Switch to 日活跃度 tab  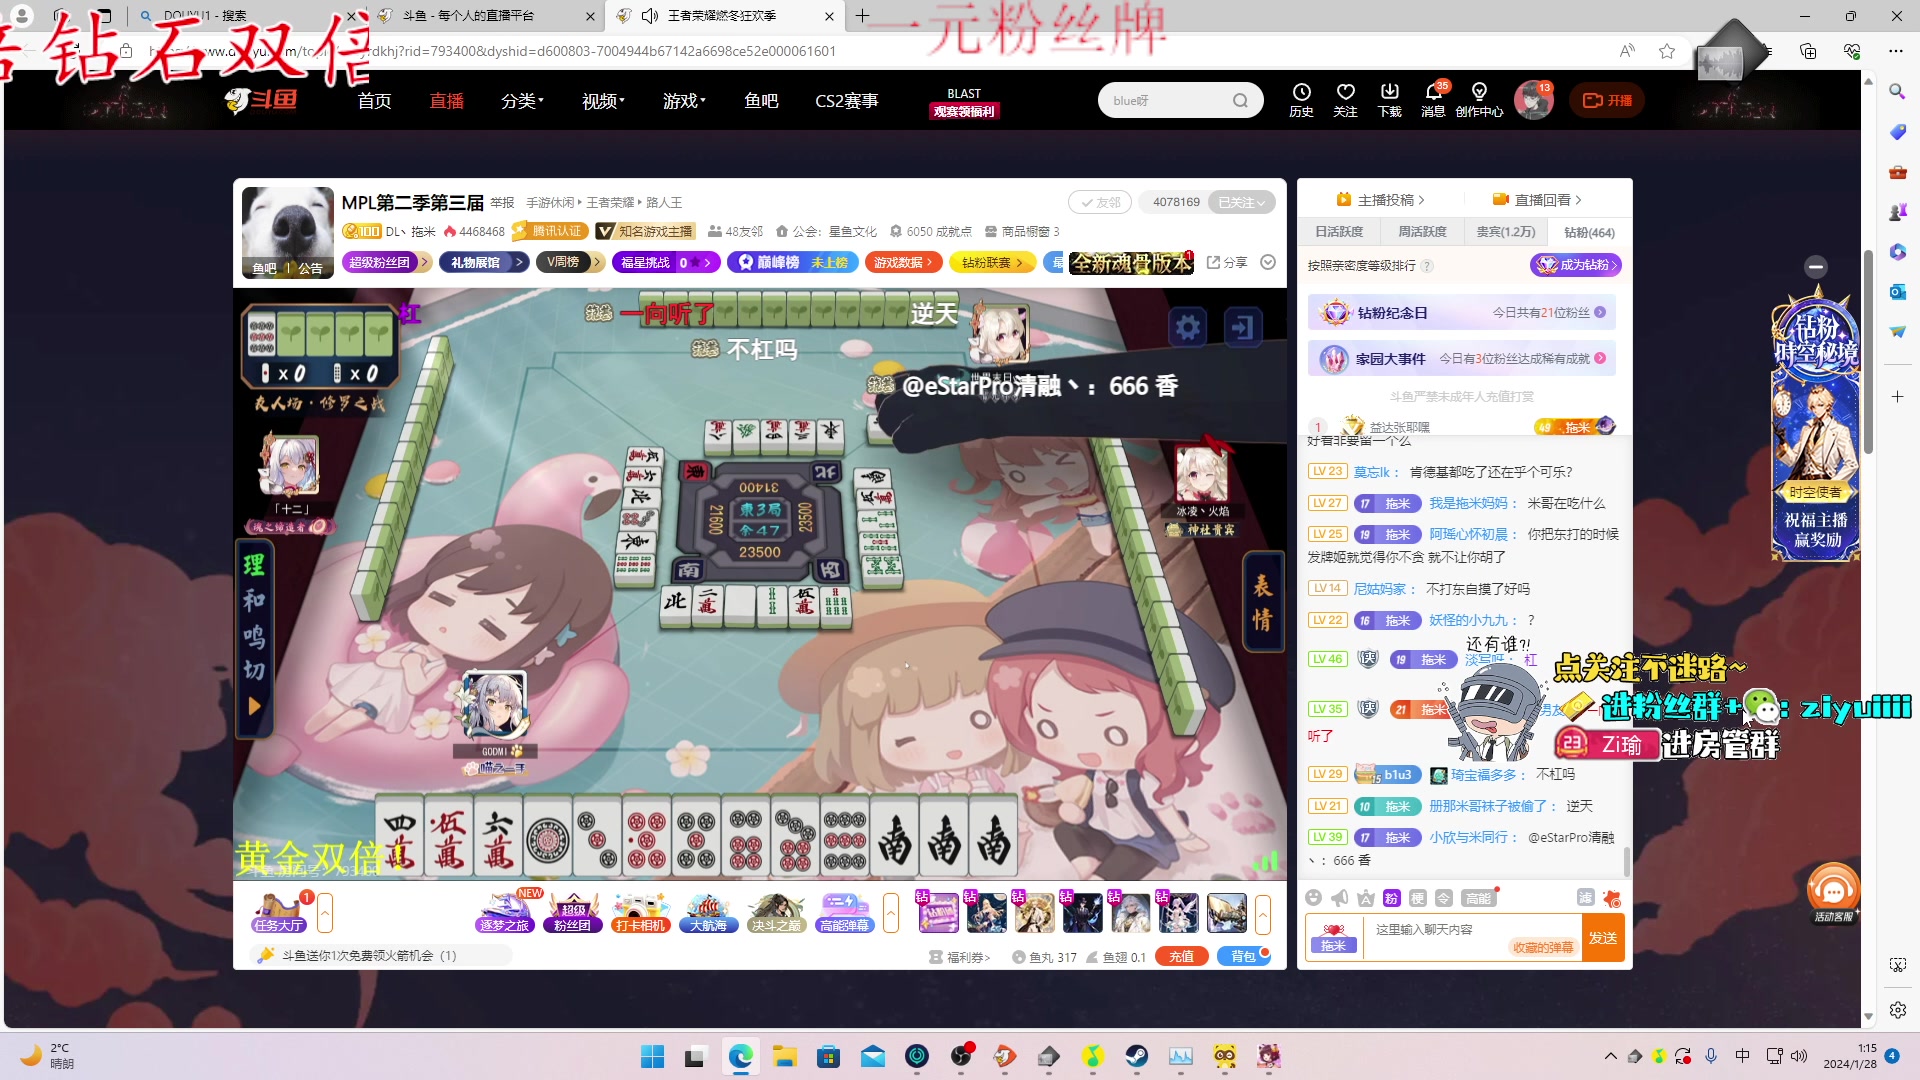1339,232
